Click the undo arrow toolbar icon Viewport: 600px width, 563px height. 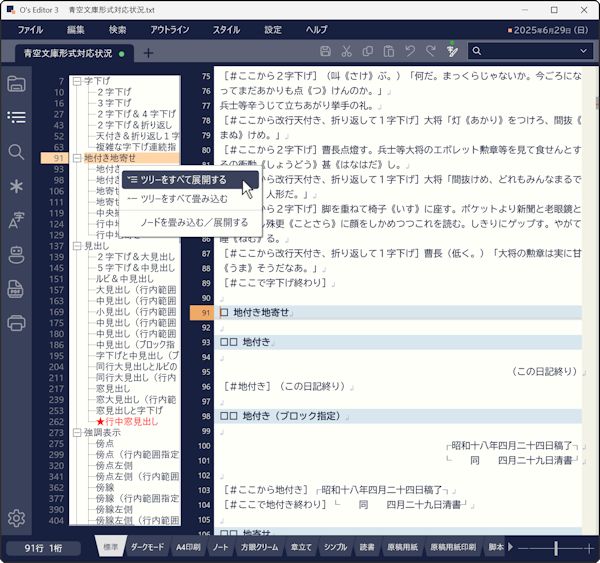[410, 51]
